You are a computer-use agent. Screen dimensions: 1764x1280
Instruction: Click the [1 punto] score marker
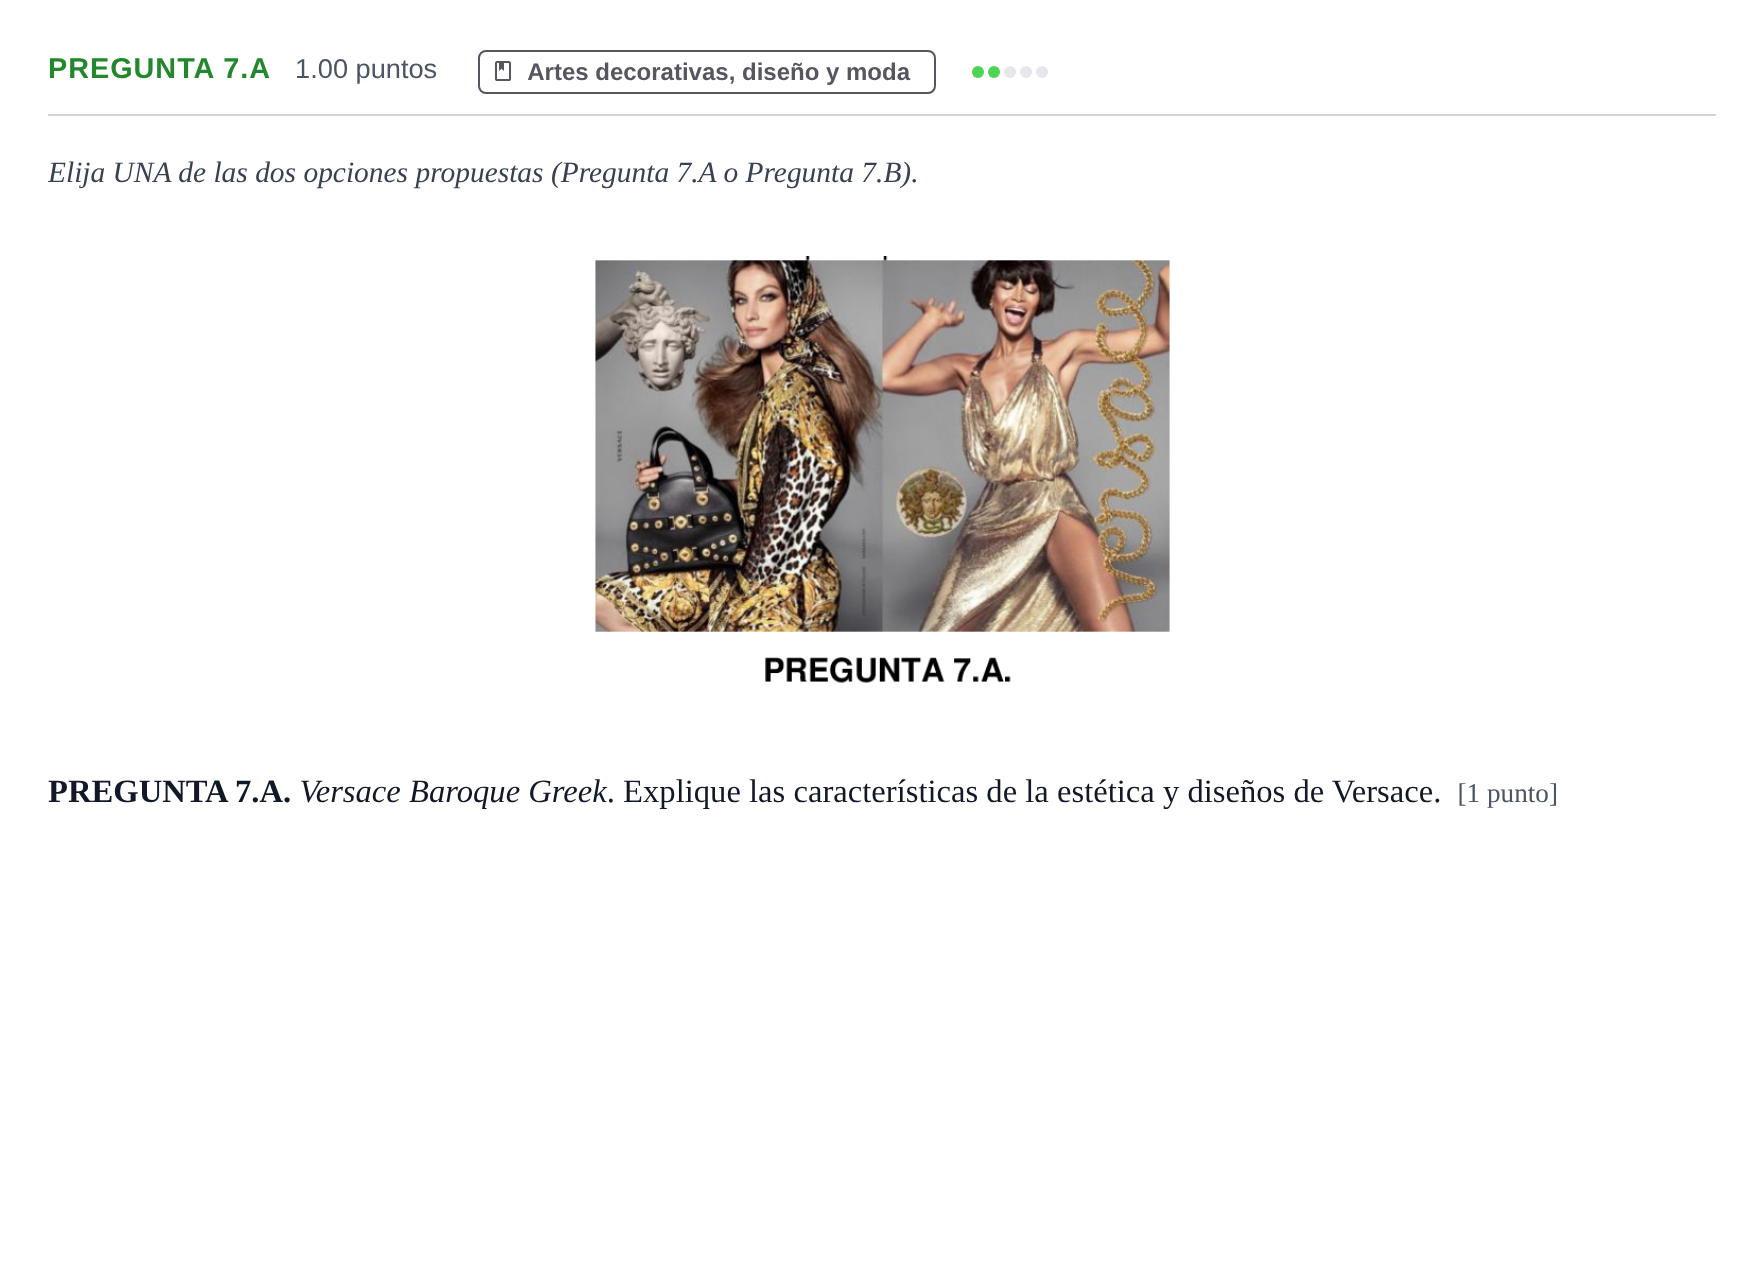1507,794
